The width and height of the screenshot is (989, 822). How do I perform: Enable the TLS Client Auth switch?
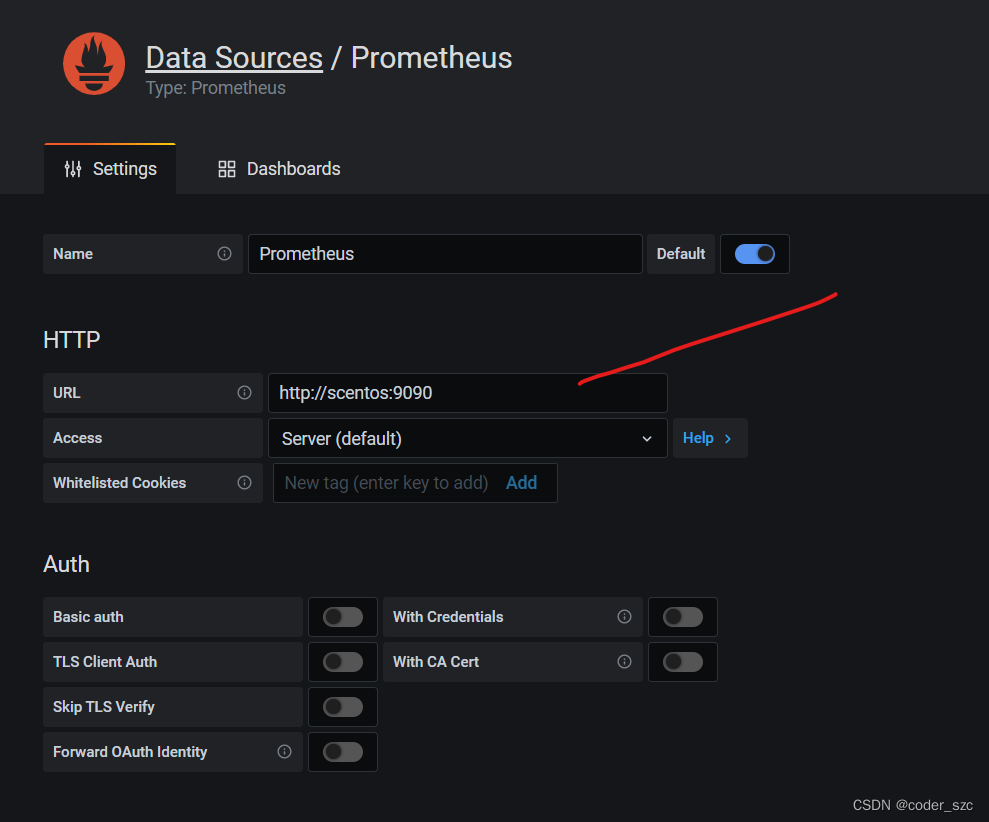click(342, 661)
